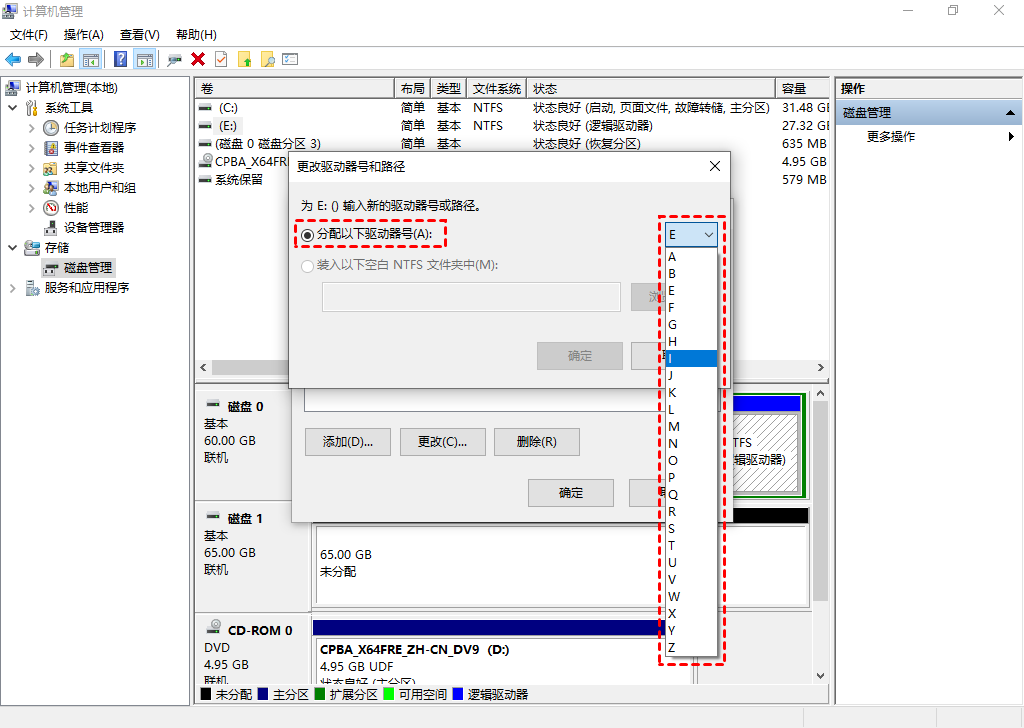Toggle the console tree pane icon

92,58
